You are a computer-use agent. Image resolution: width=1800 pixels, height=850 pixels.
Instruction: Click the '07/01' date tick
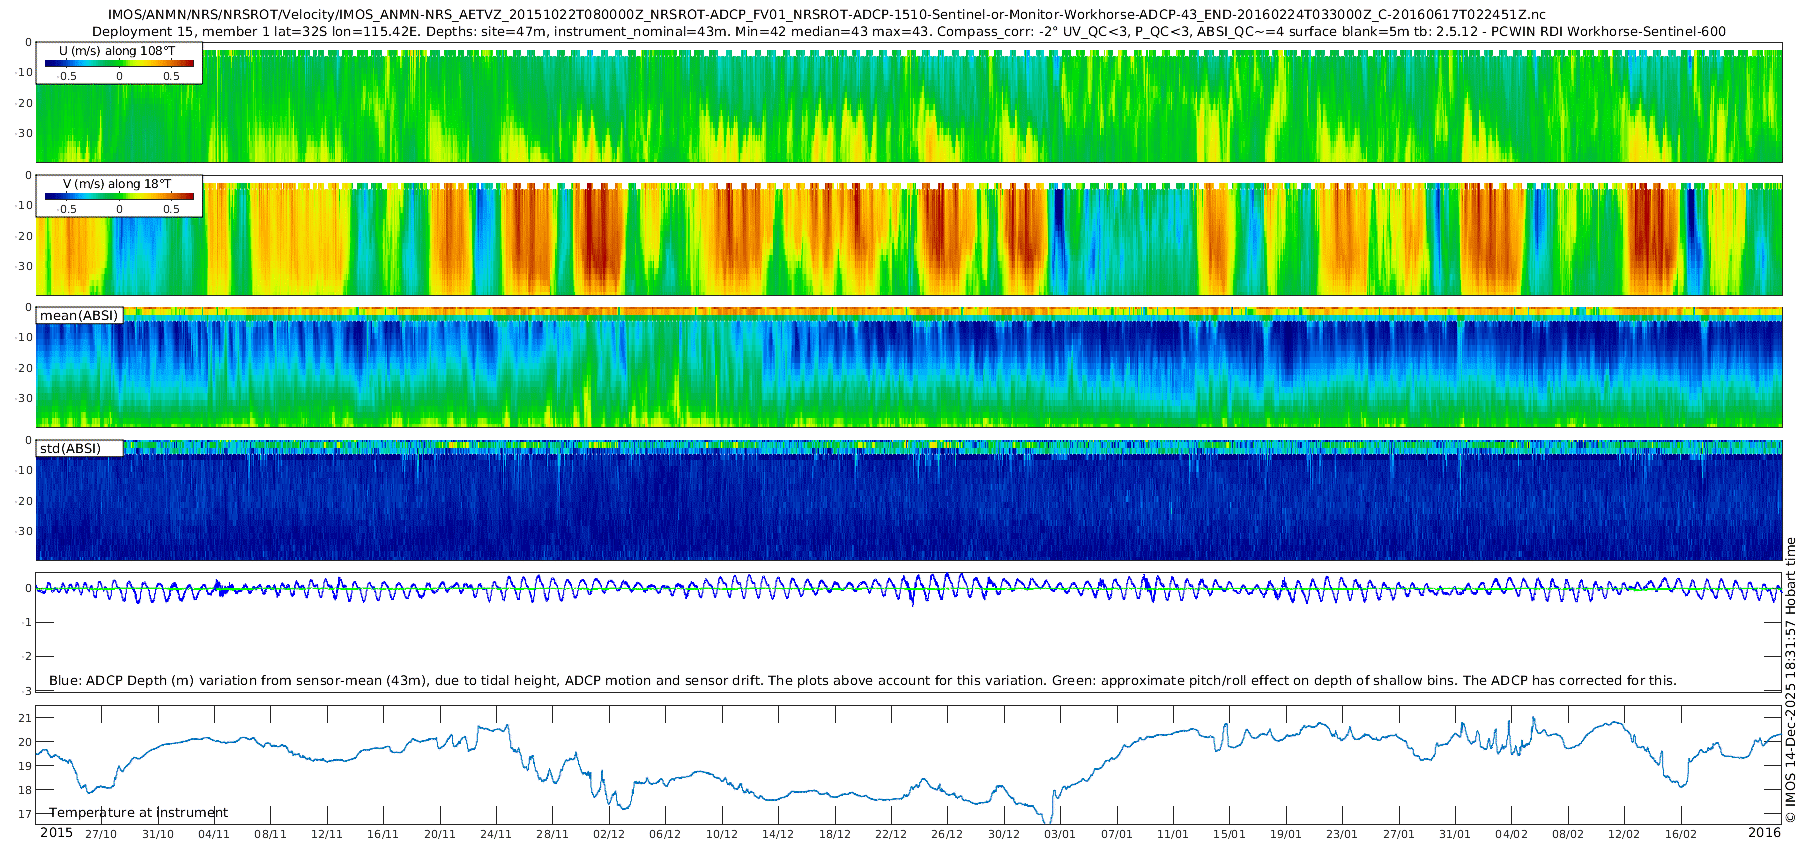tap(1117, 835)
